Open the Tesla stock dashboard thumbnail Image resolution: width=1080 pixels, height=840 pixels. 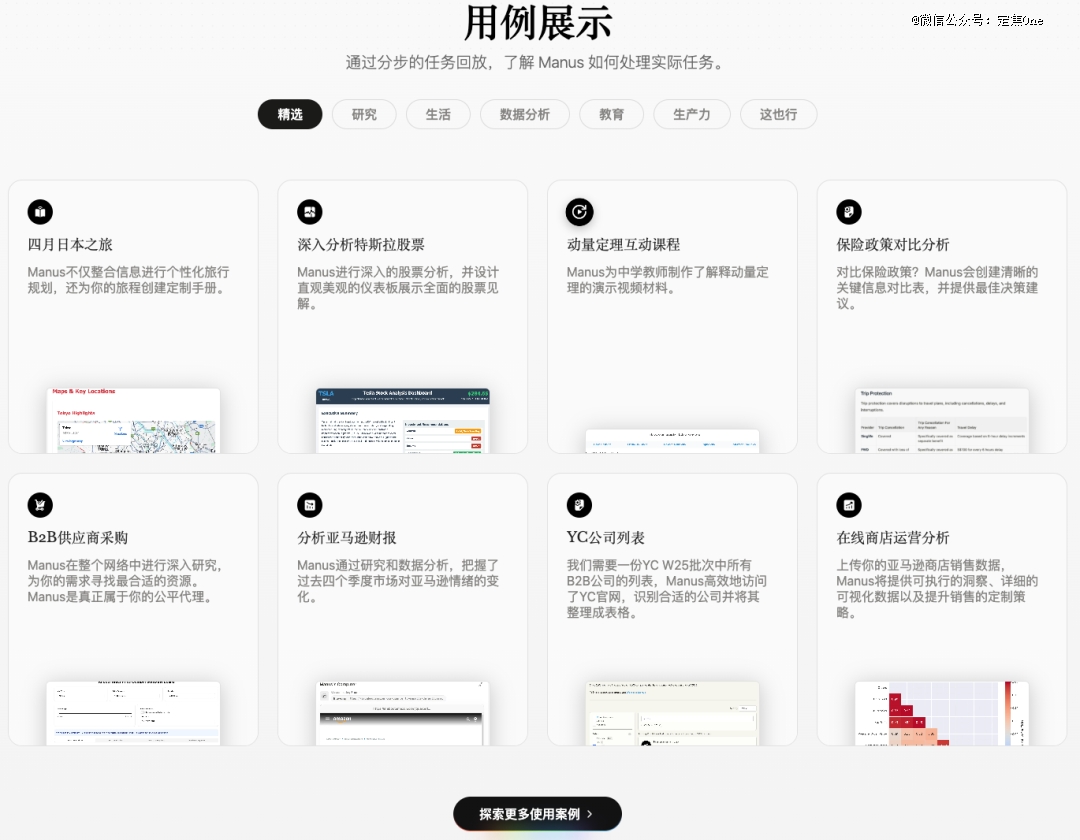click(403, 420)
